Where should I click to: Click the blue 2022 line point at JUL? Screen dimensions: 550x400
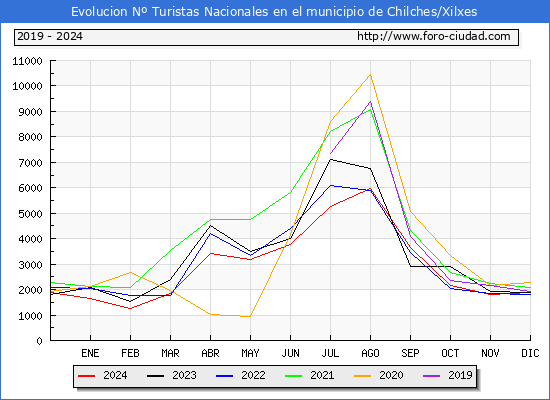[x=330, y=186]
